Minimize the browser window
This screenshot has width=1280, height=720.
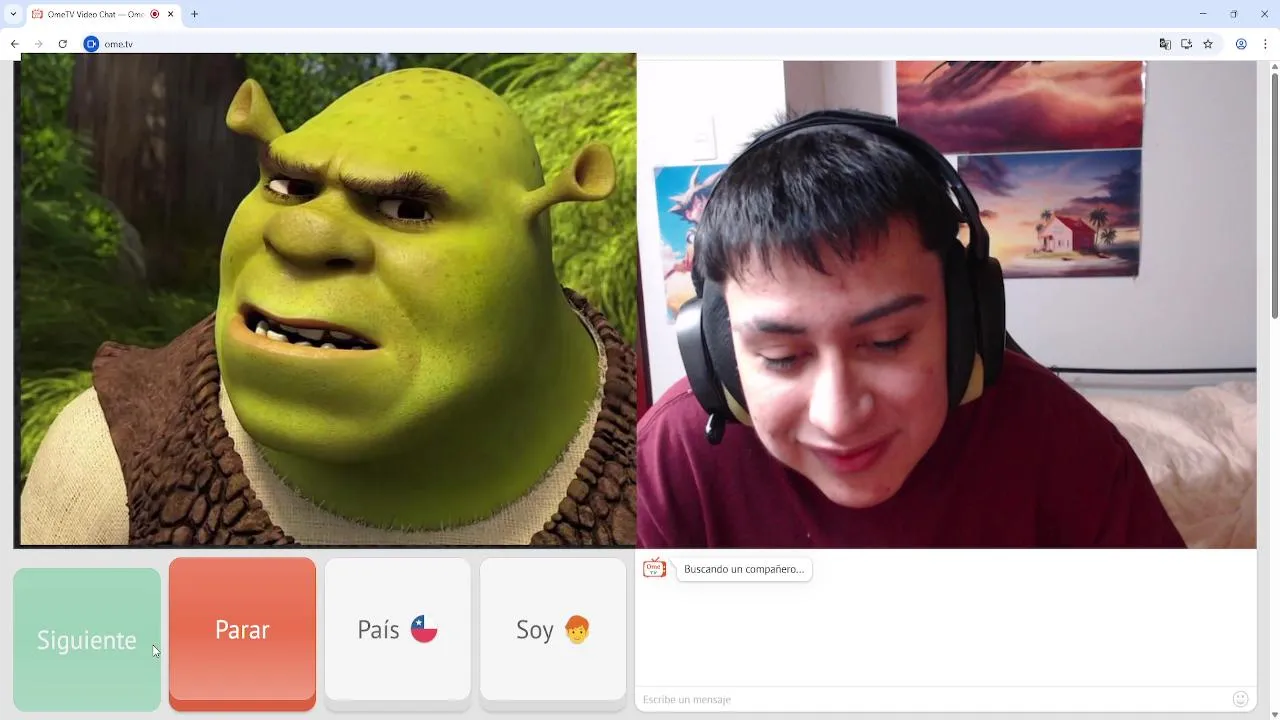tap(1202, 14)
